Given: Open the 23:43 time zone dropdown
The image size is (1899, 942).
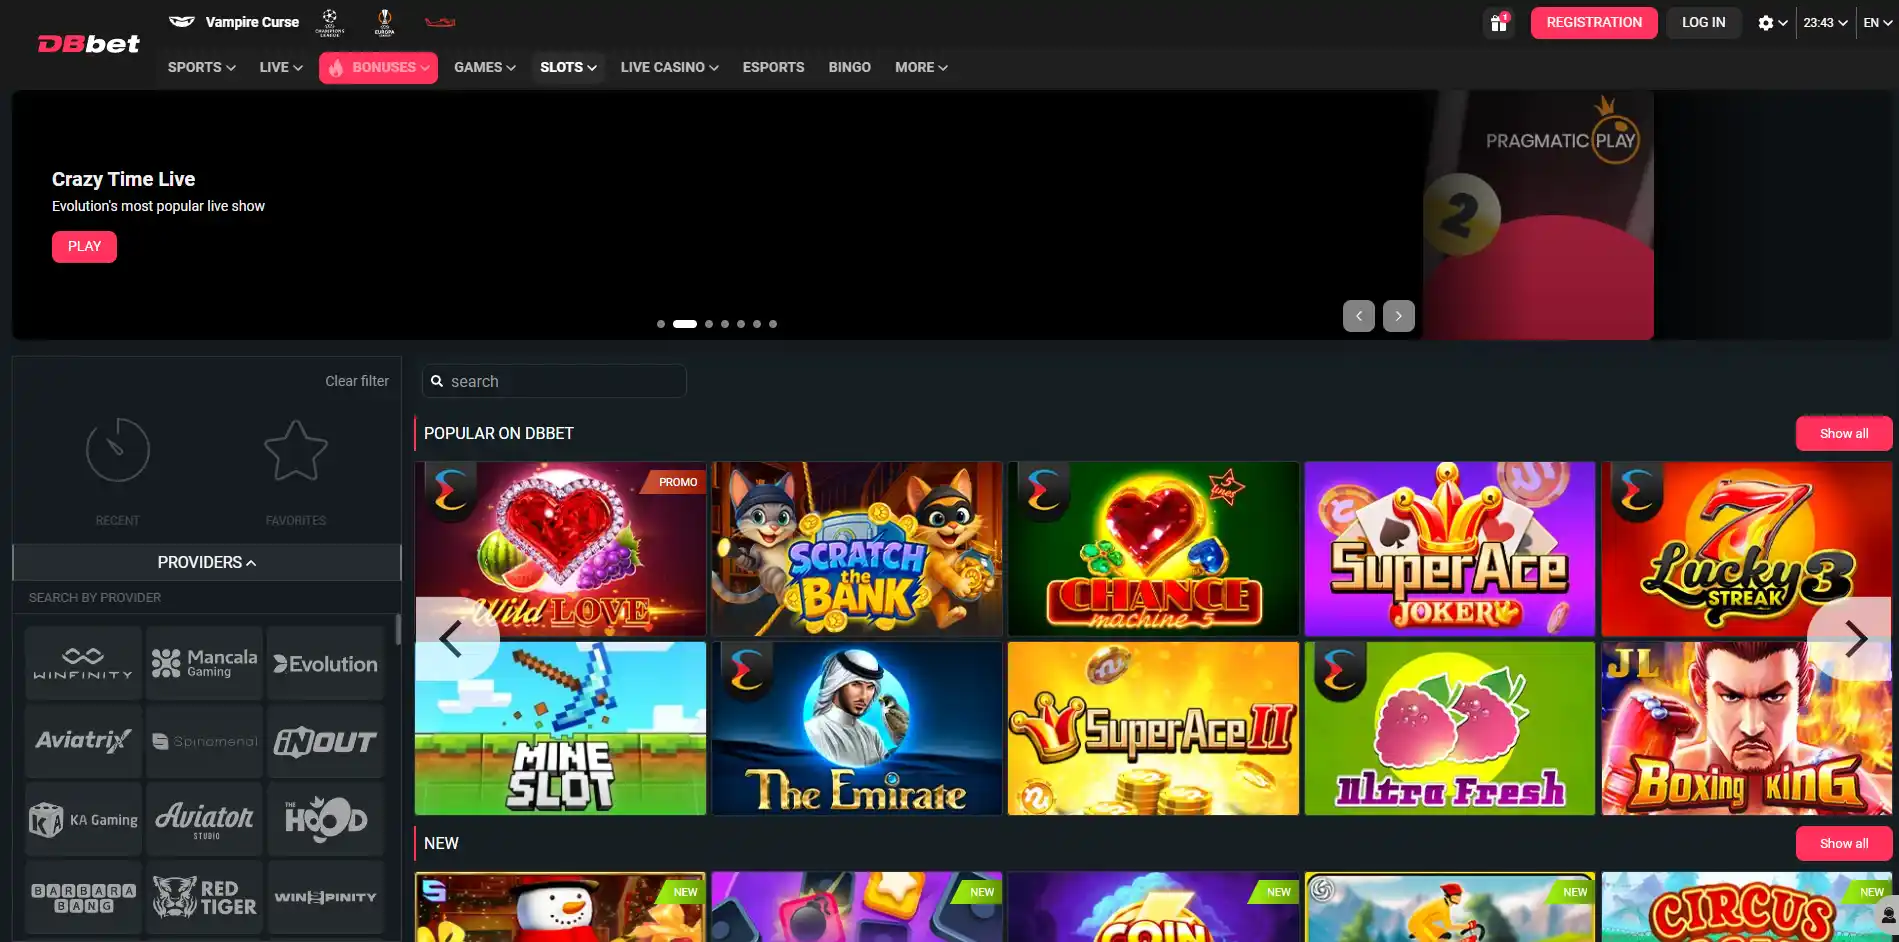Looking at the screenshot, I should [1825, 22].
